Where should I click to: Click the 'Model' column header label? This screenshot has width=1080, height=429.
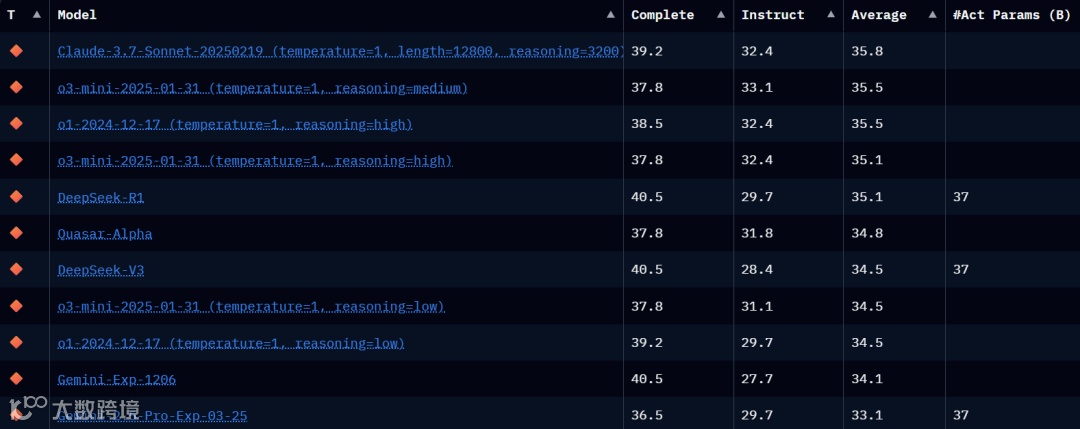click(77, 14)
